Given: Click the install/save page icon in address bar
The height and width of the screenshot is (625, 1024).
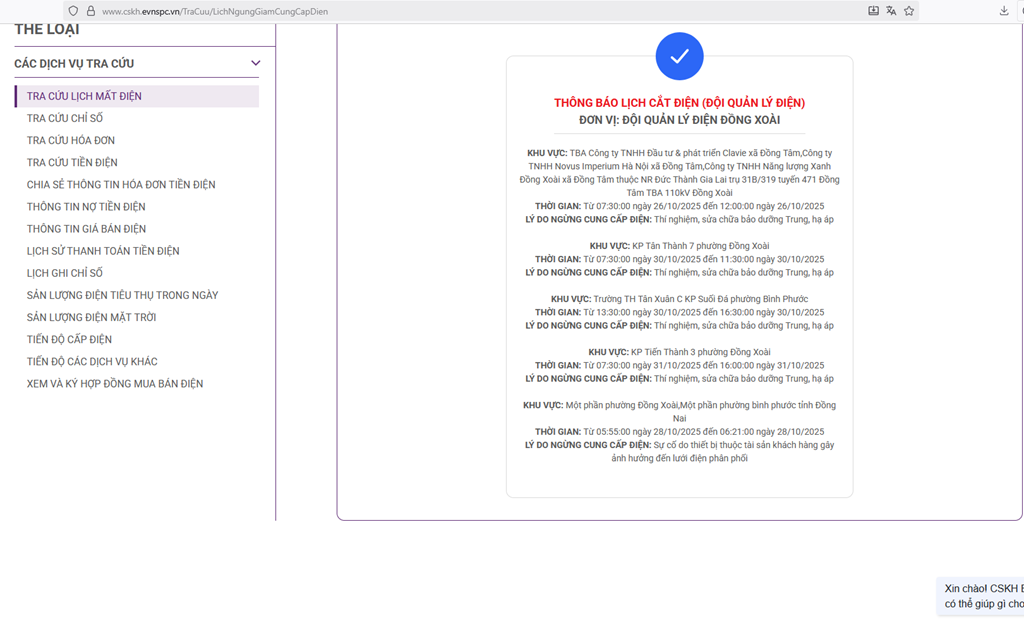Looking at the screenshot, I should [x=873, y=11].
